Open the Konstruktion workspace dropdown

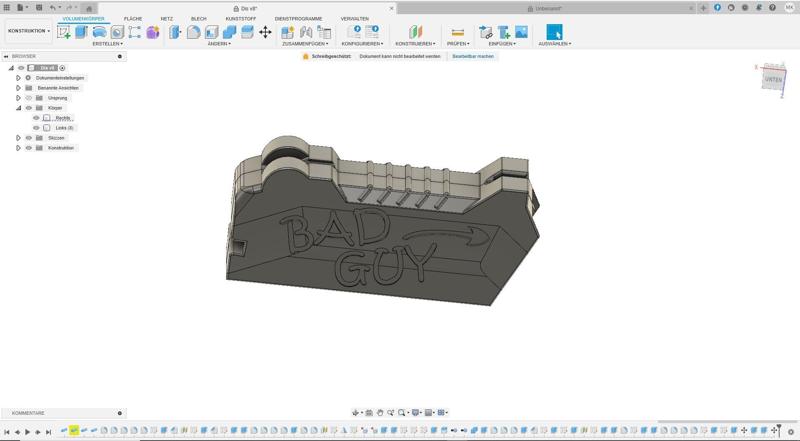pyautogui.click(x=29, y=31)
